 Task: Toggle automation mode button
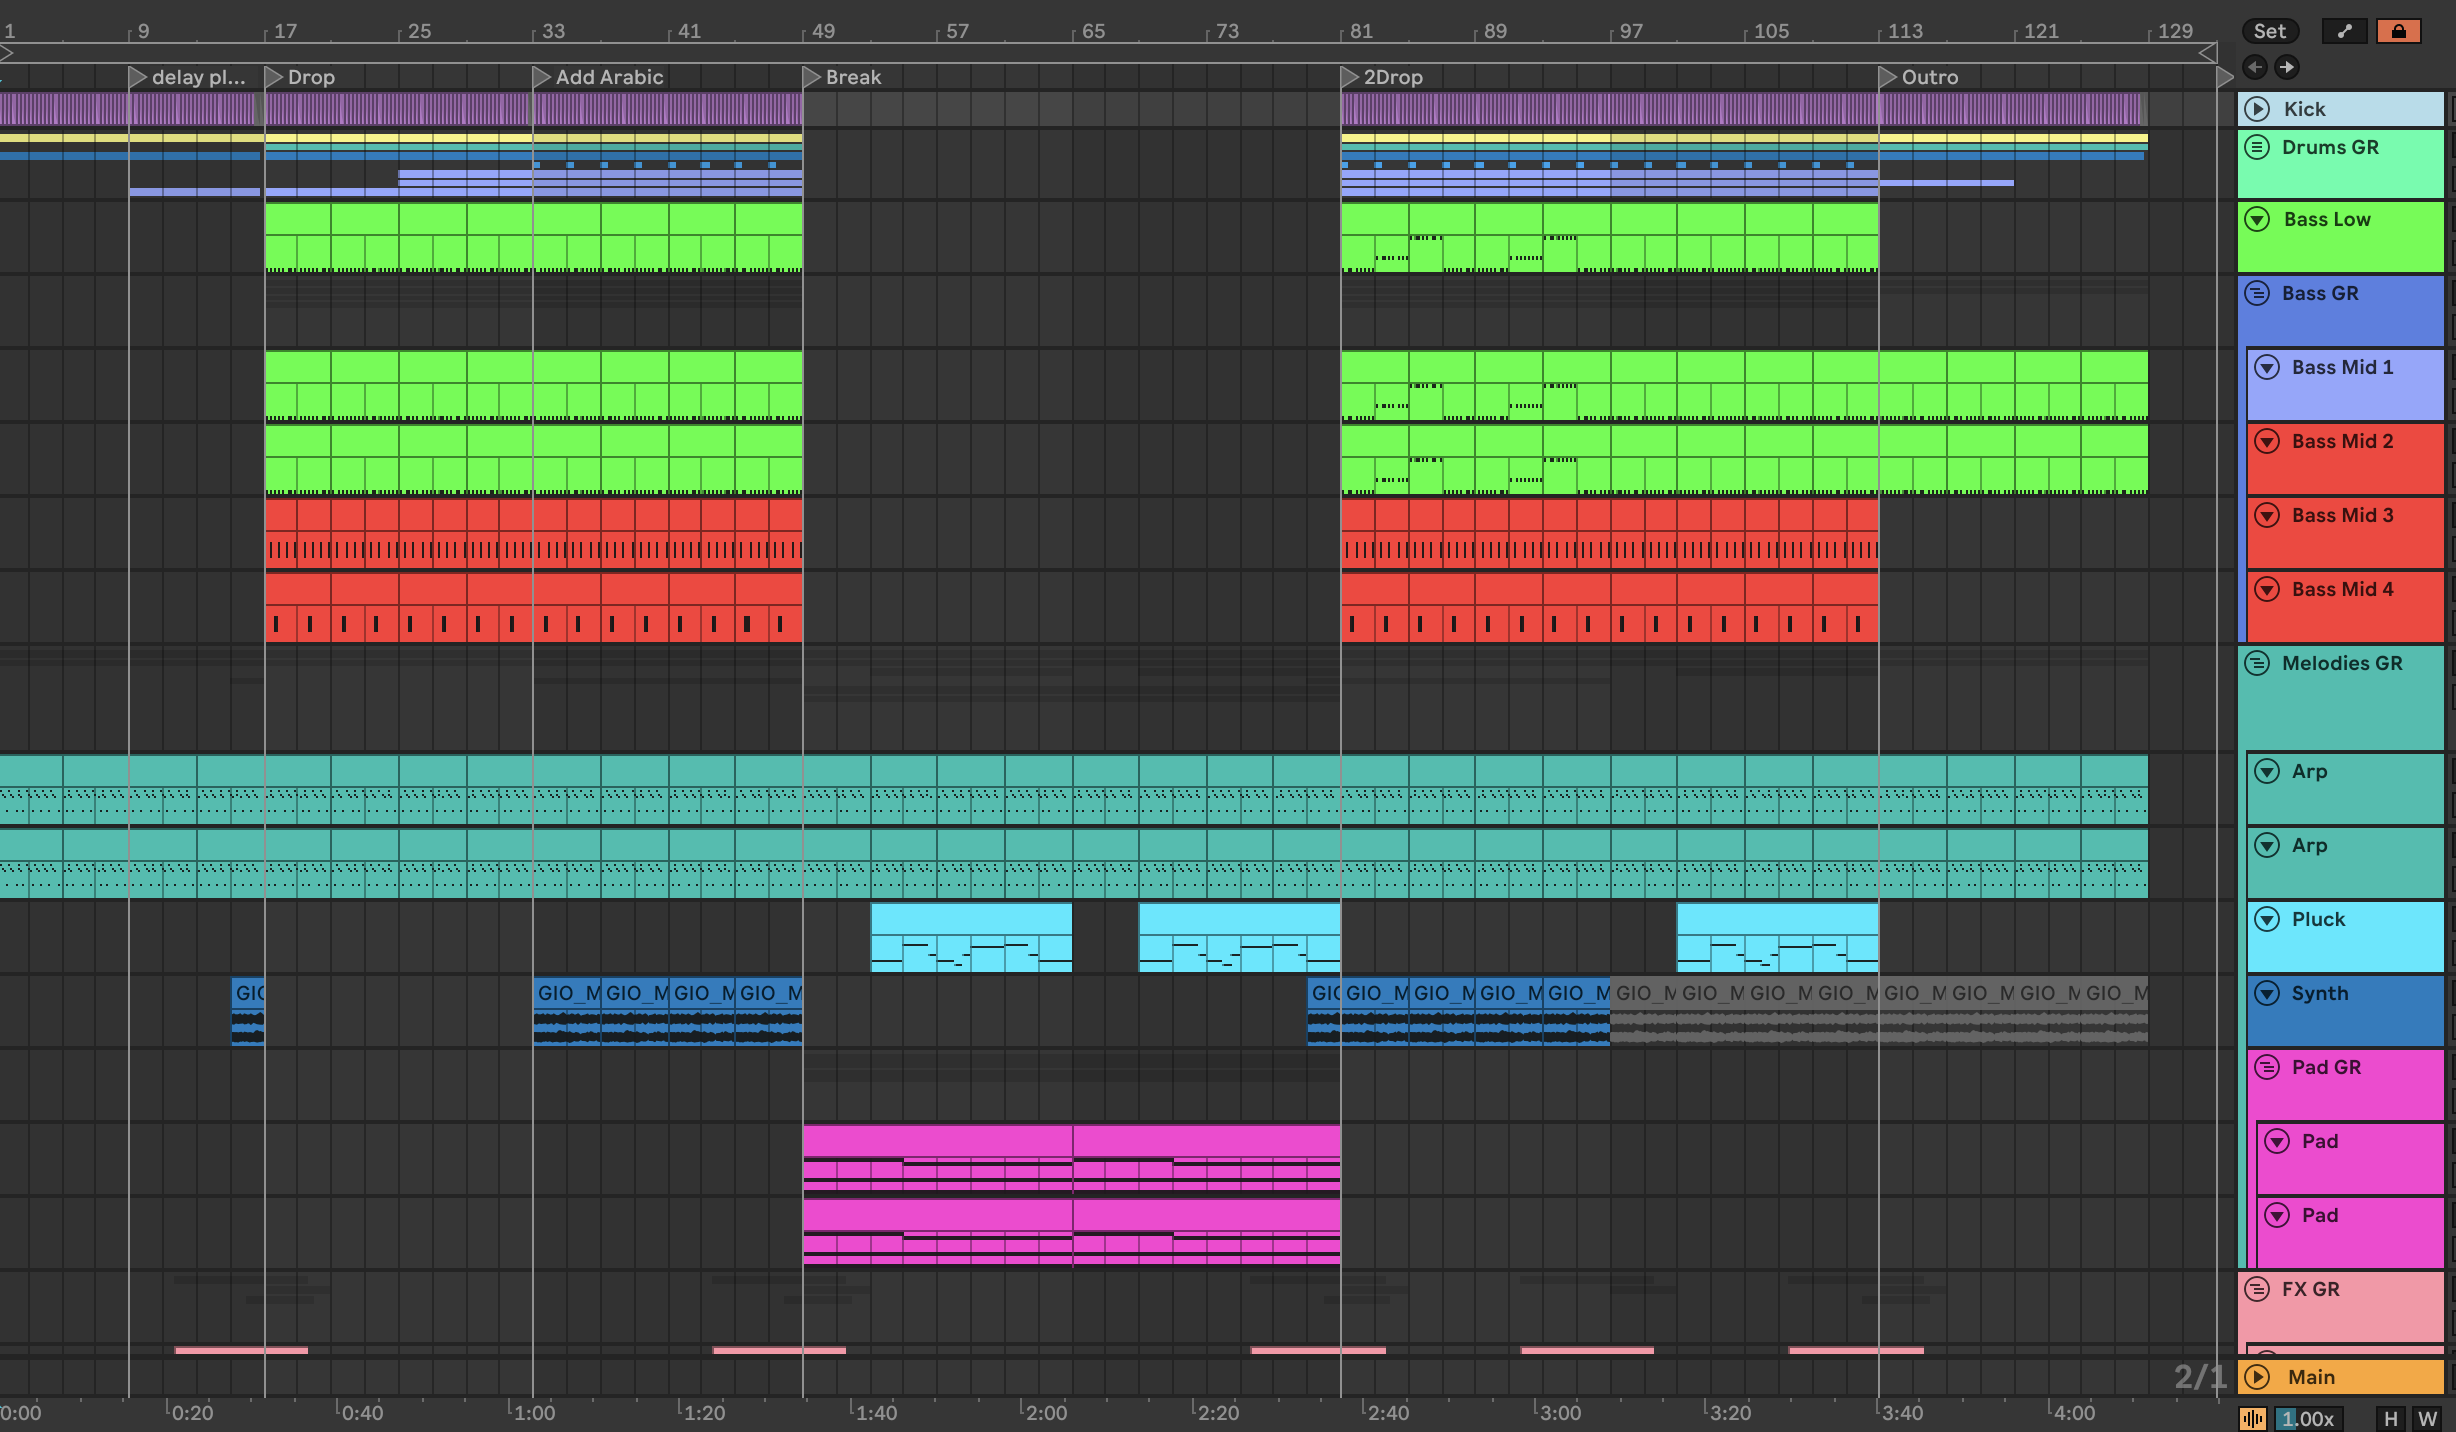coord(2344,31)
